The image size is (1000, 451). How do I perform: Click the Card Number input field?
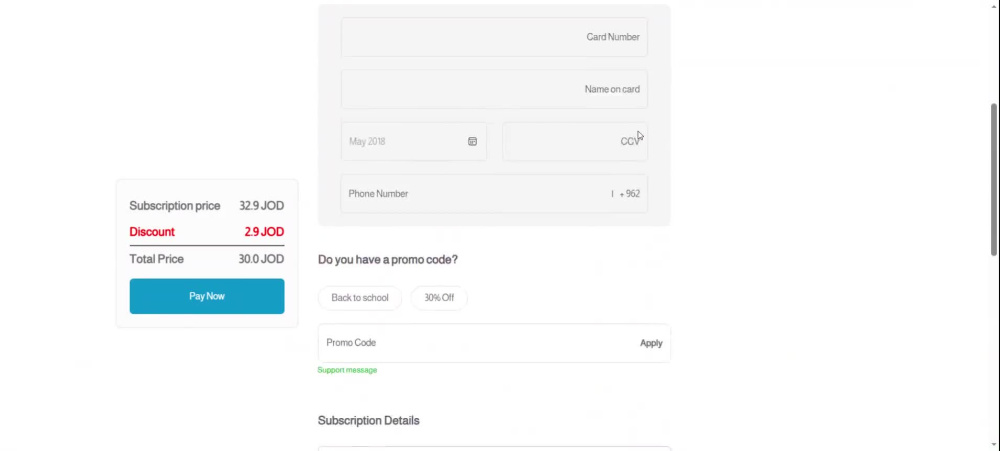[494, 37]
